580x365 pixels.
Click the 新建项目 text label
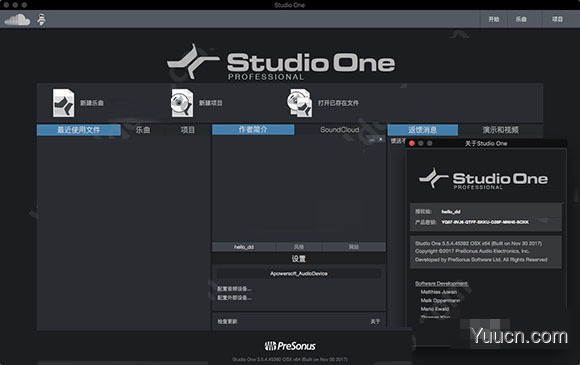click(x=210, y=103)
